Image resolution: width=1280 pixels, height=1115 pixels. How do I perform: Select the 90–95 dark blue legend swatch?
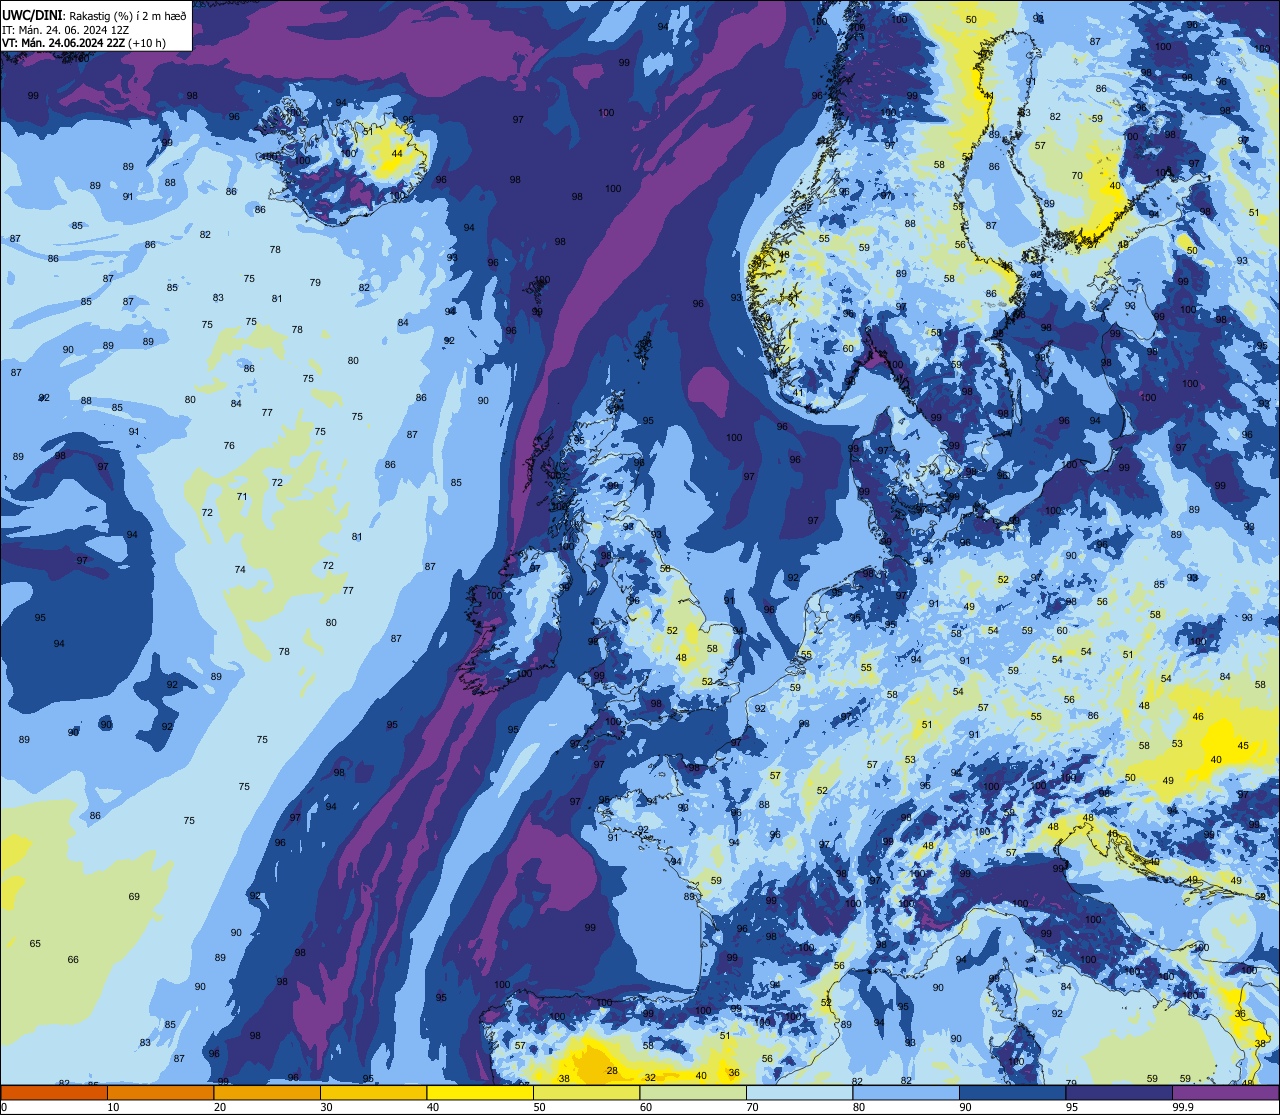1012,1092
